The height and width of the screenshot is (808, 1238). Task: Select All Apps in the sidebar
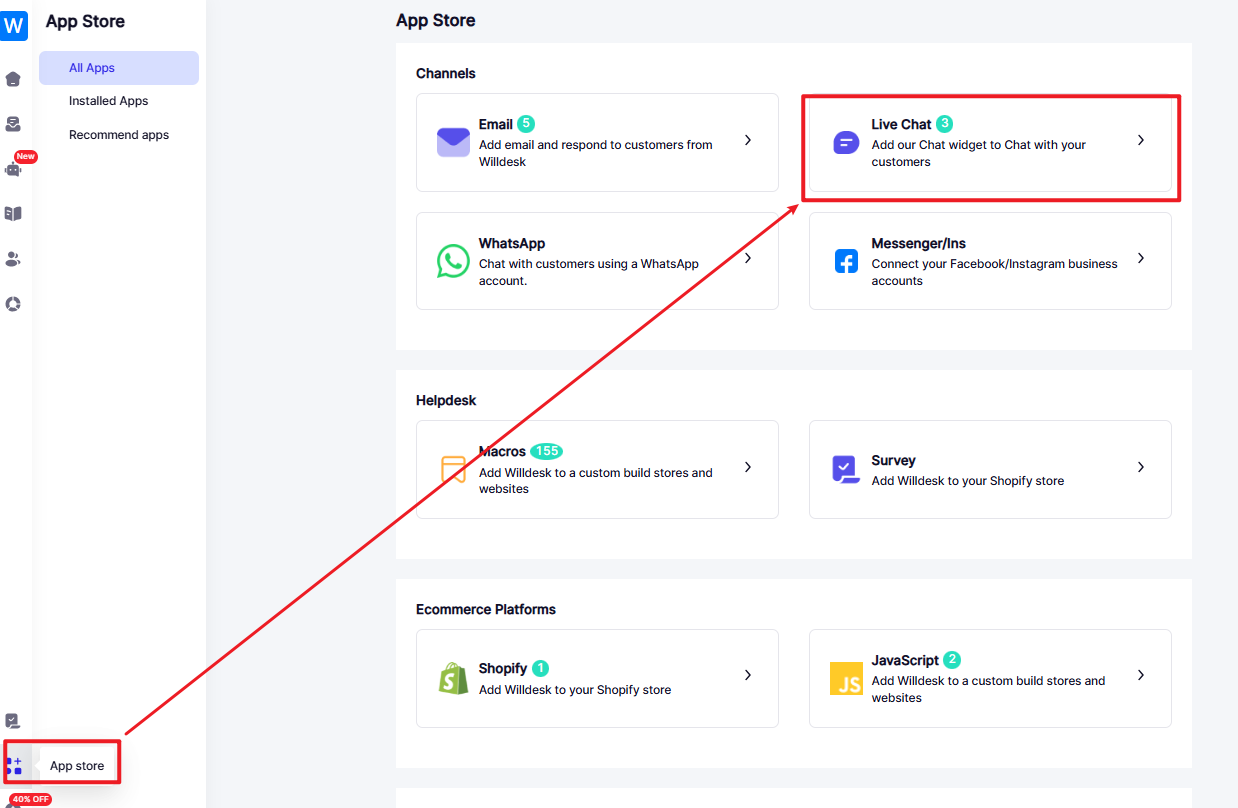coord(119,68)
